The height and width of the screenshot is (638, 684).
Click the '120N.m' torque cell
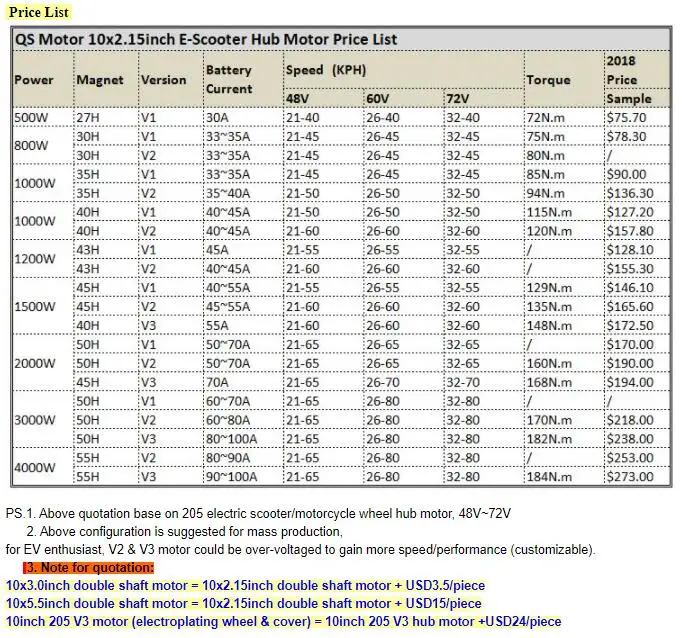click(x=549, y=231)
